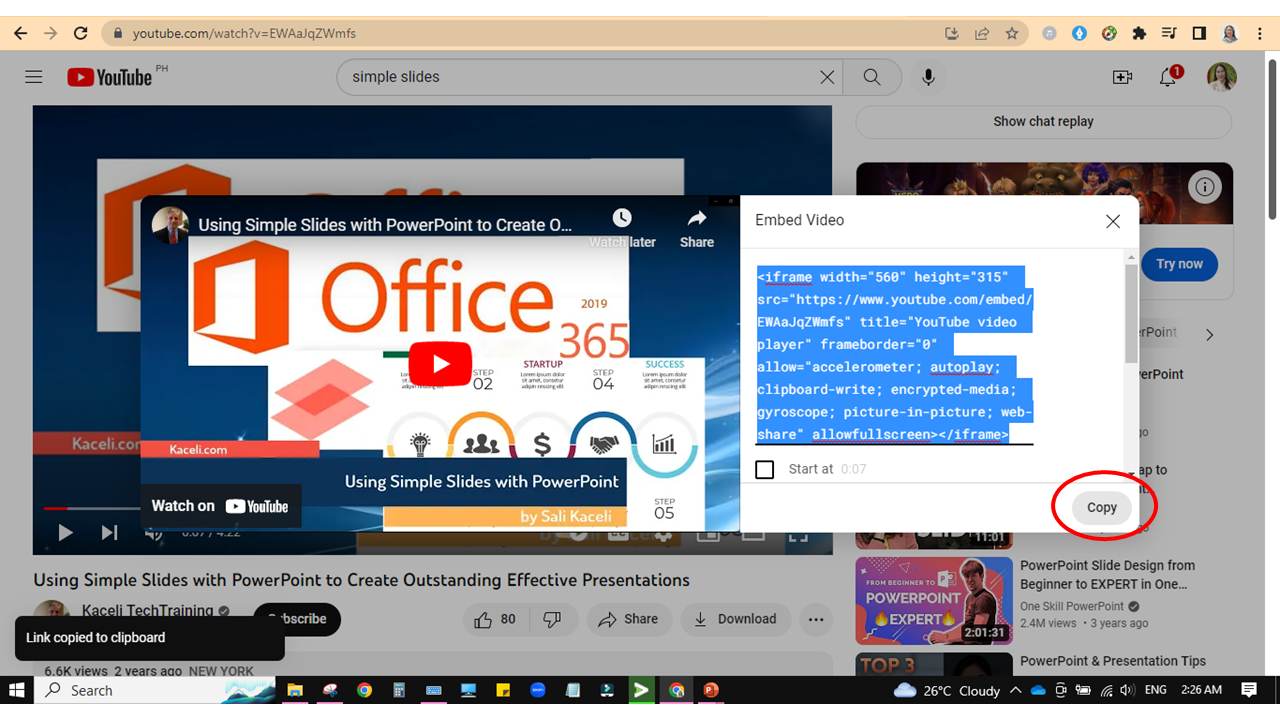1280x720 pixels.
Task: Click the ad info icon
Action: [x=1206, y=187]
